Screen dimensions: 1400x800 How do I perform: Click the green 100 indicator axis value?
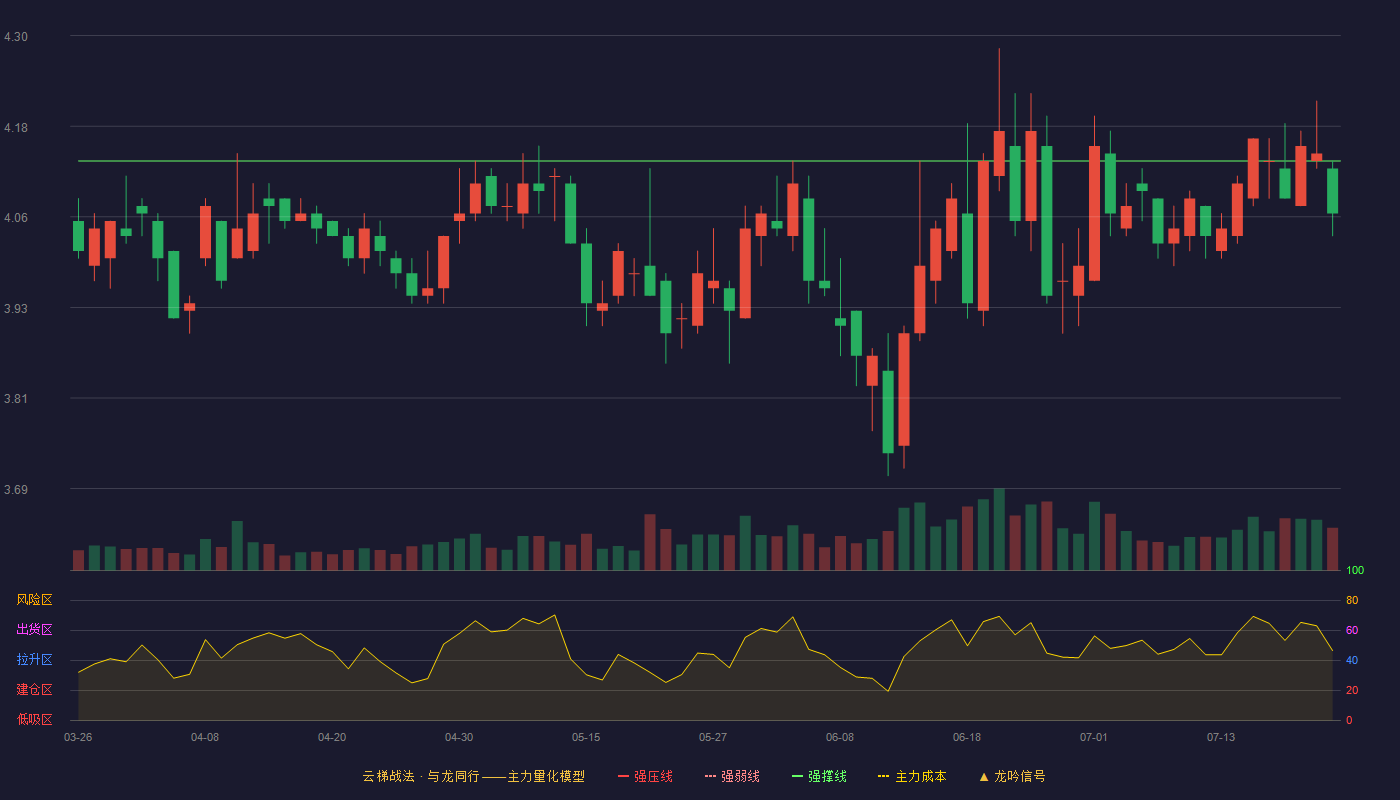(1355, 571)
